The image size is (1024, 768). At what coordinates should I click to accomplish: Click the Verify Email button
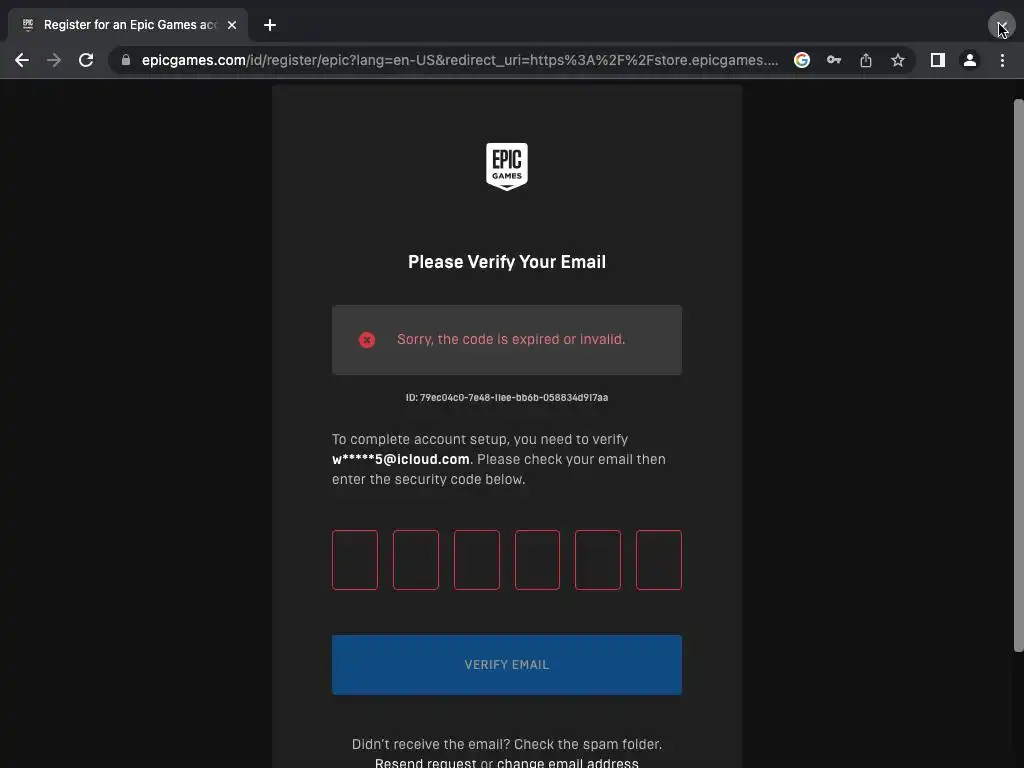[507, 665]
